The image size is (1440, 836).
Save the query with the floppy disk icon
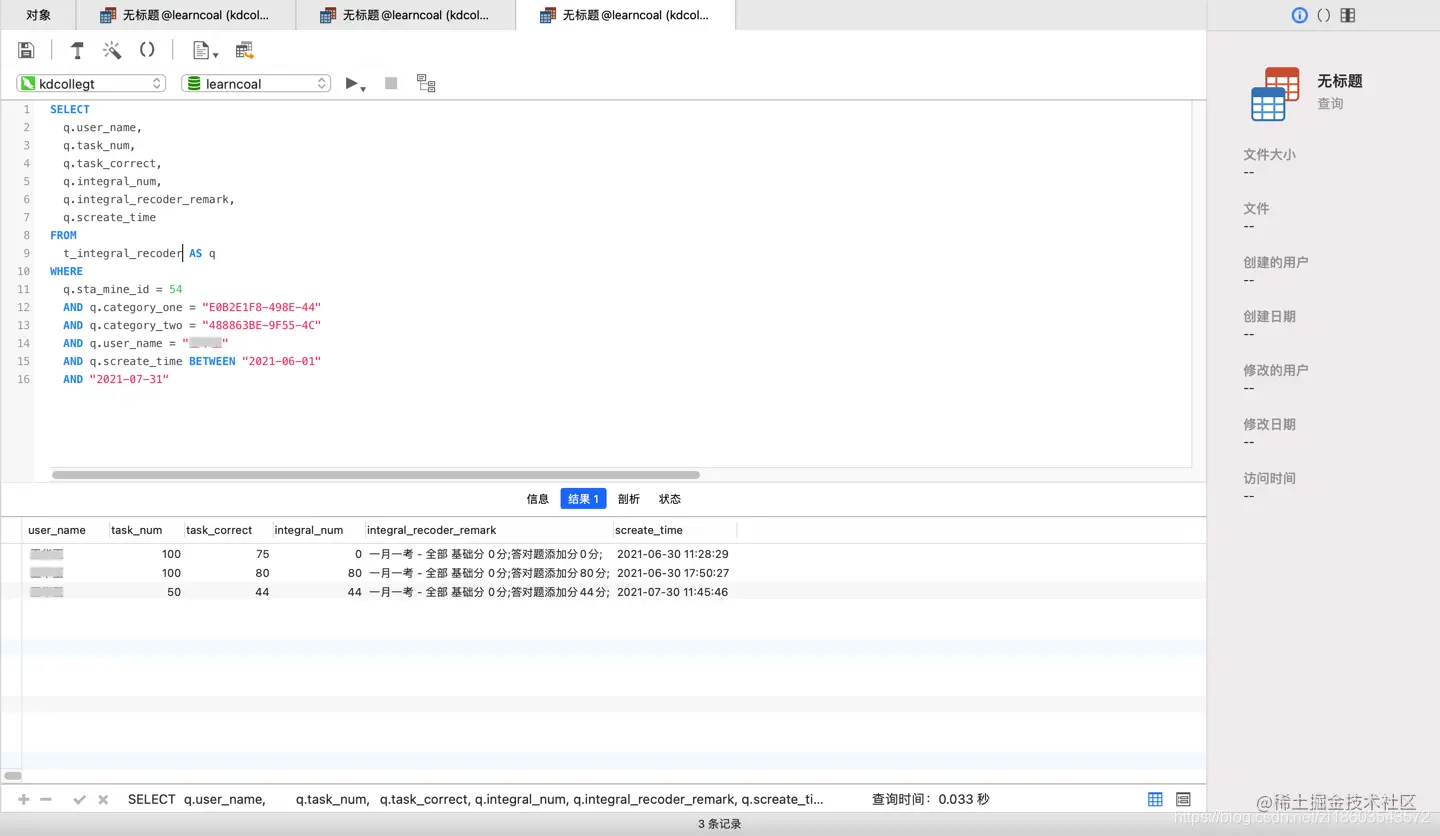tap(27, 50)
